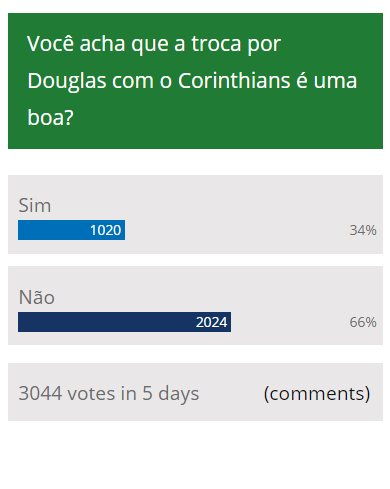Click the 66% percentage value
Viewport: 390px width, 489px height.
(363, 322)
